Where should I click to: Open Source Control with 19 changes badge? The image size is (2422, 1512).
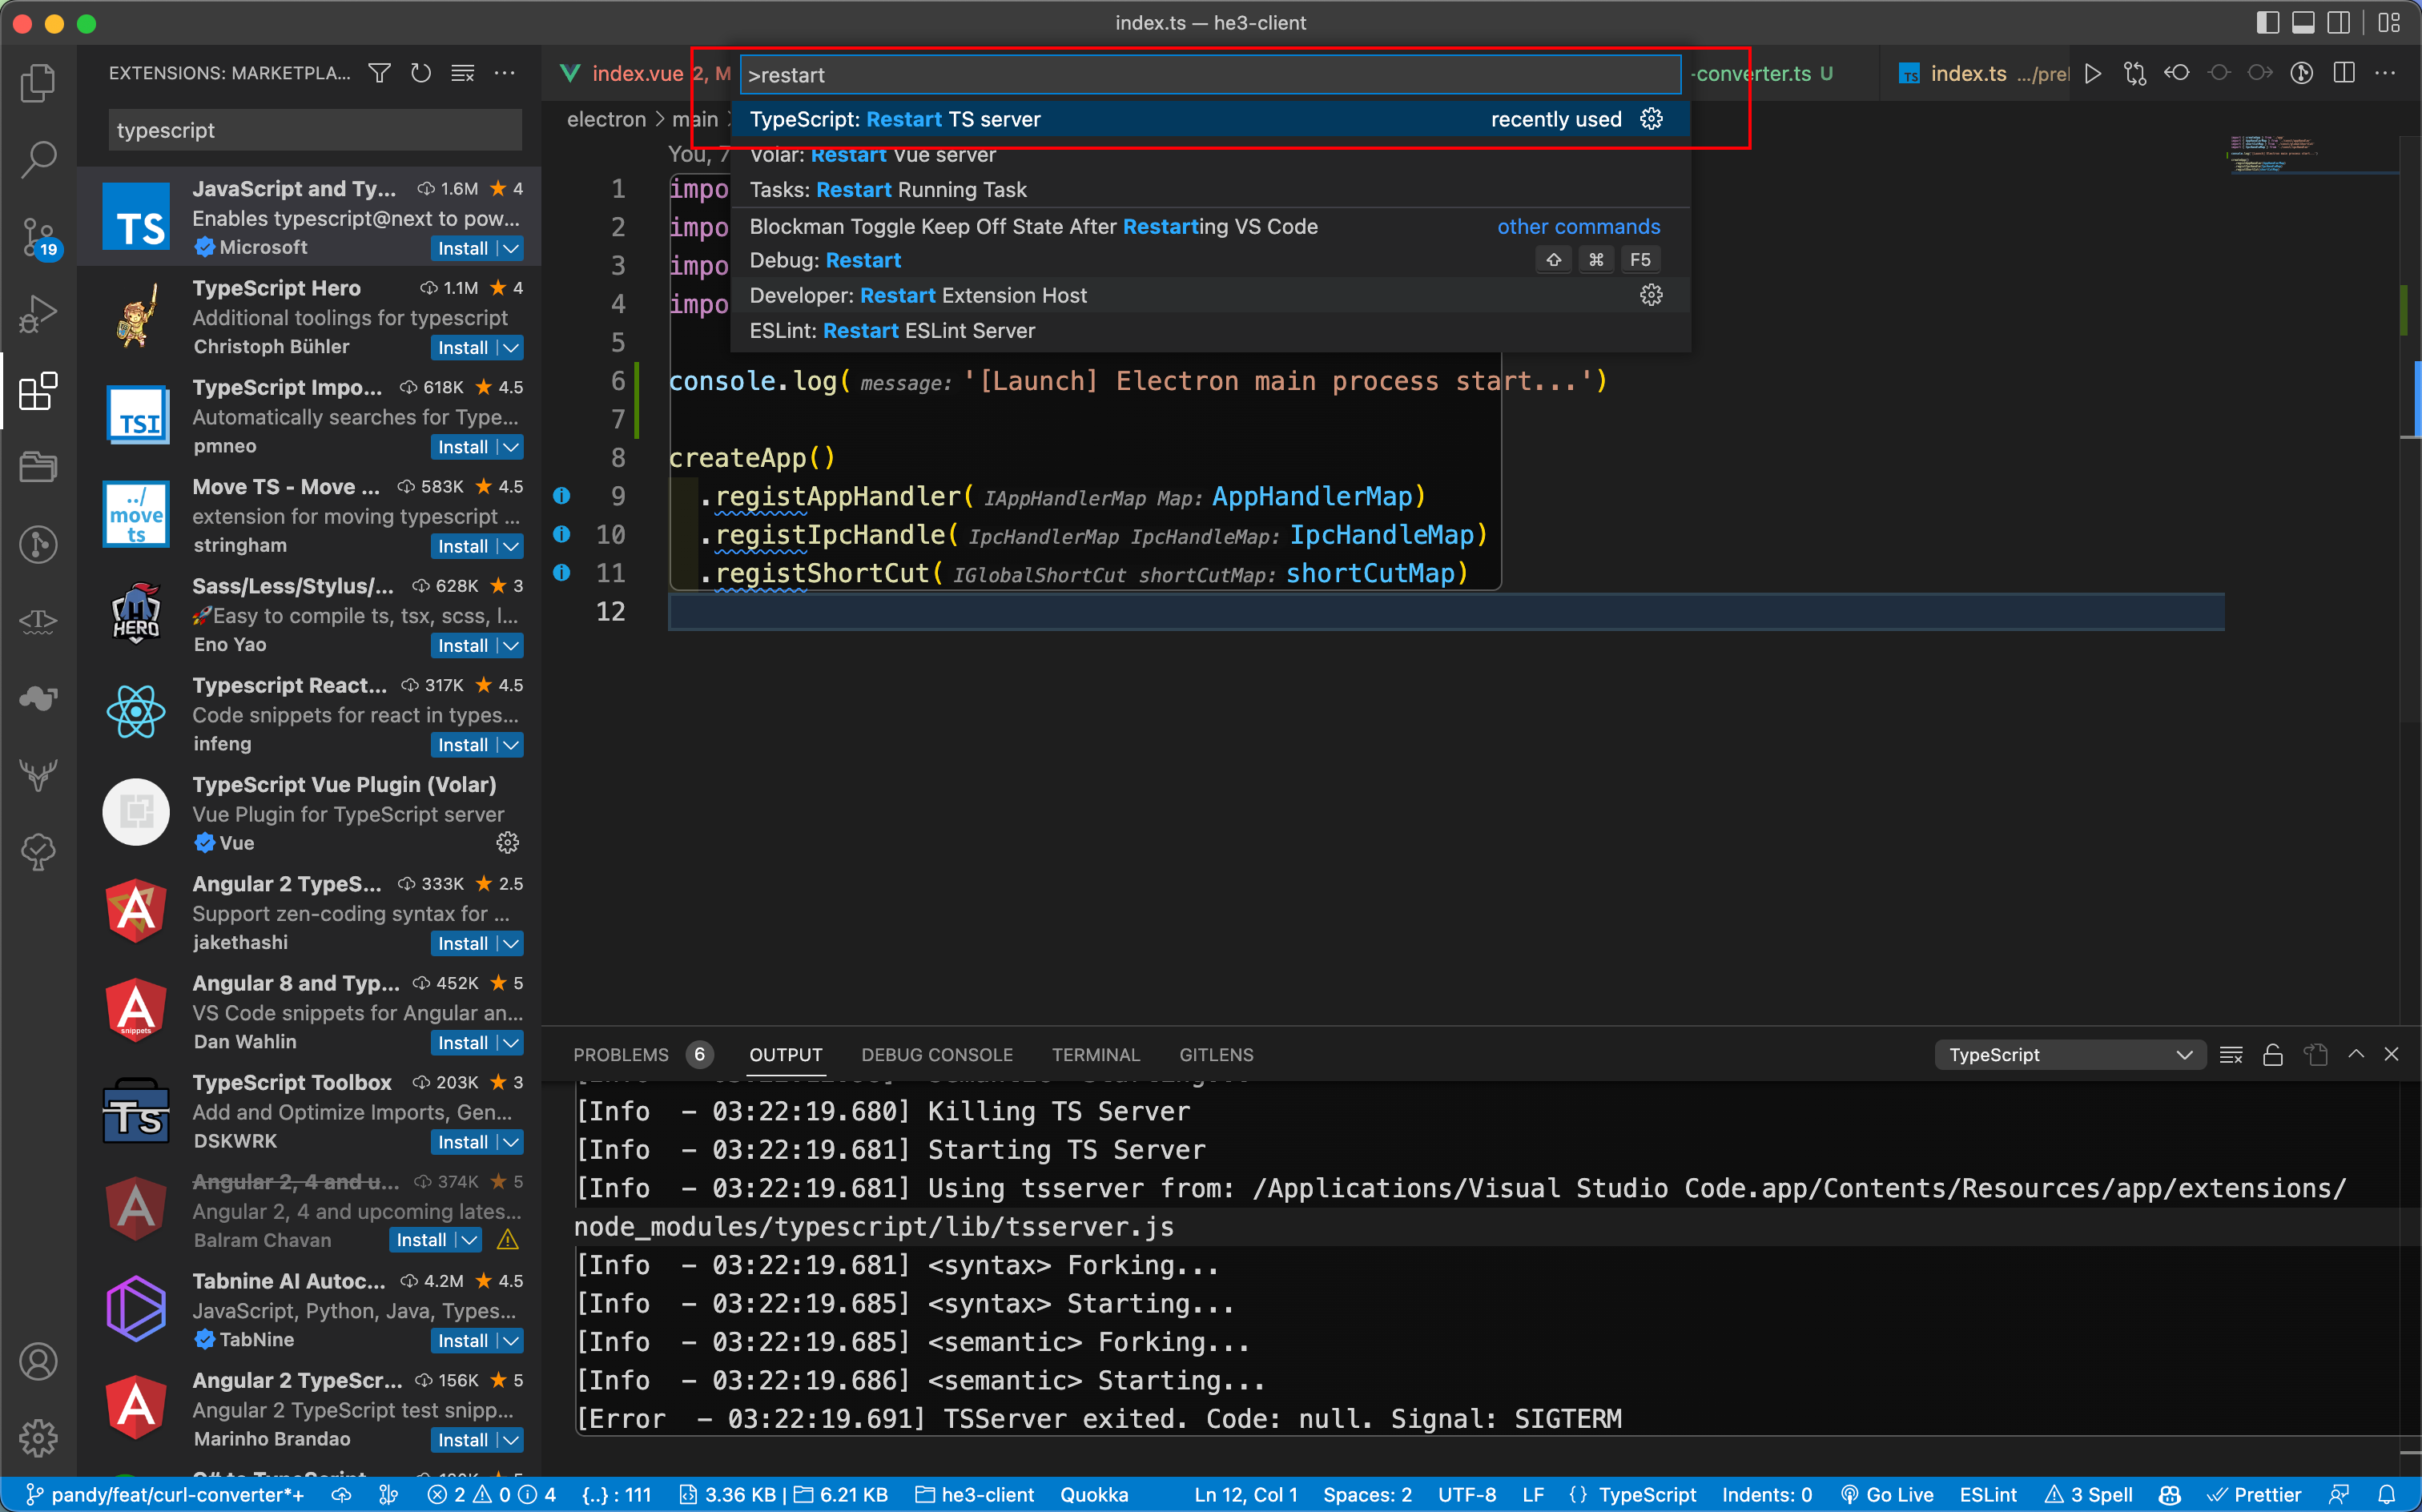tap(38, 237)
